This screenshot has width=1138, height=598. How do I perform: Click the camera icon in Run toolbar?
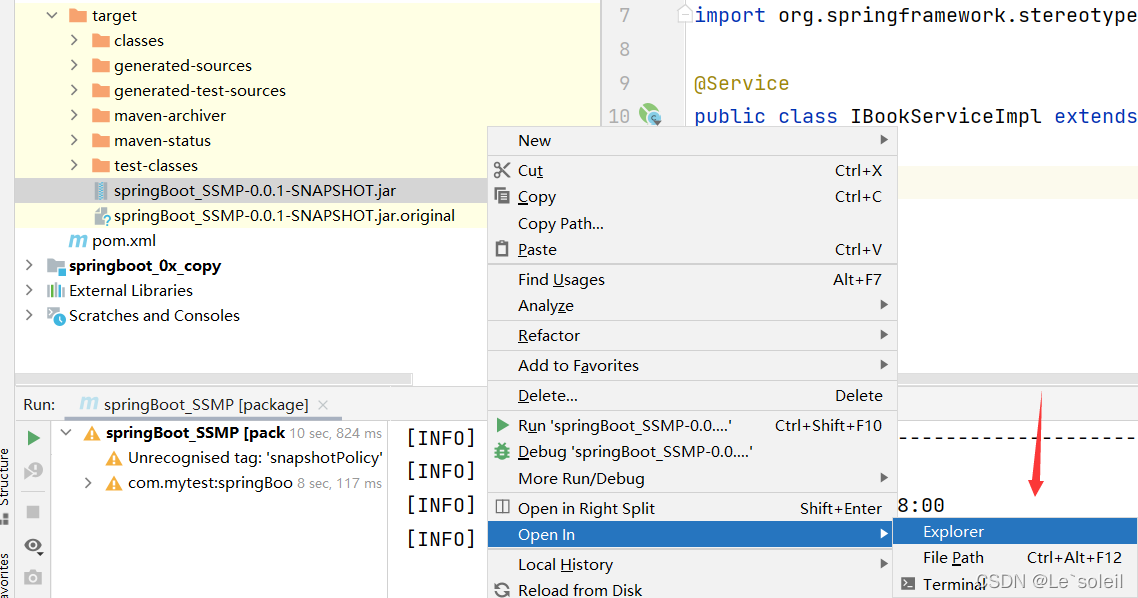coord(33,577)
